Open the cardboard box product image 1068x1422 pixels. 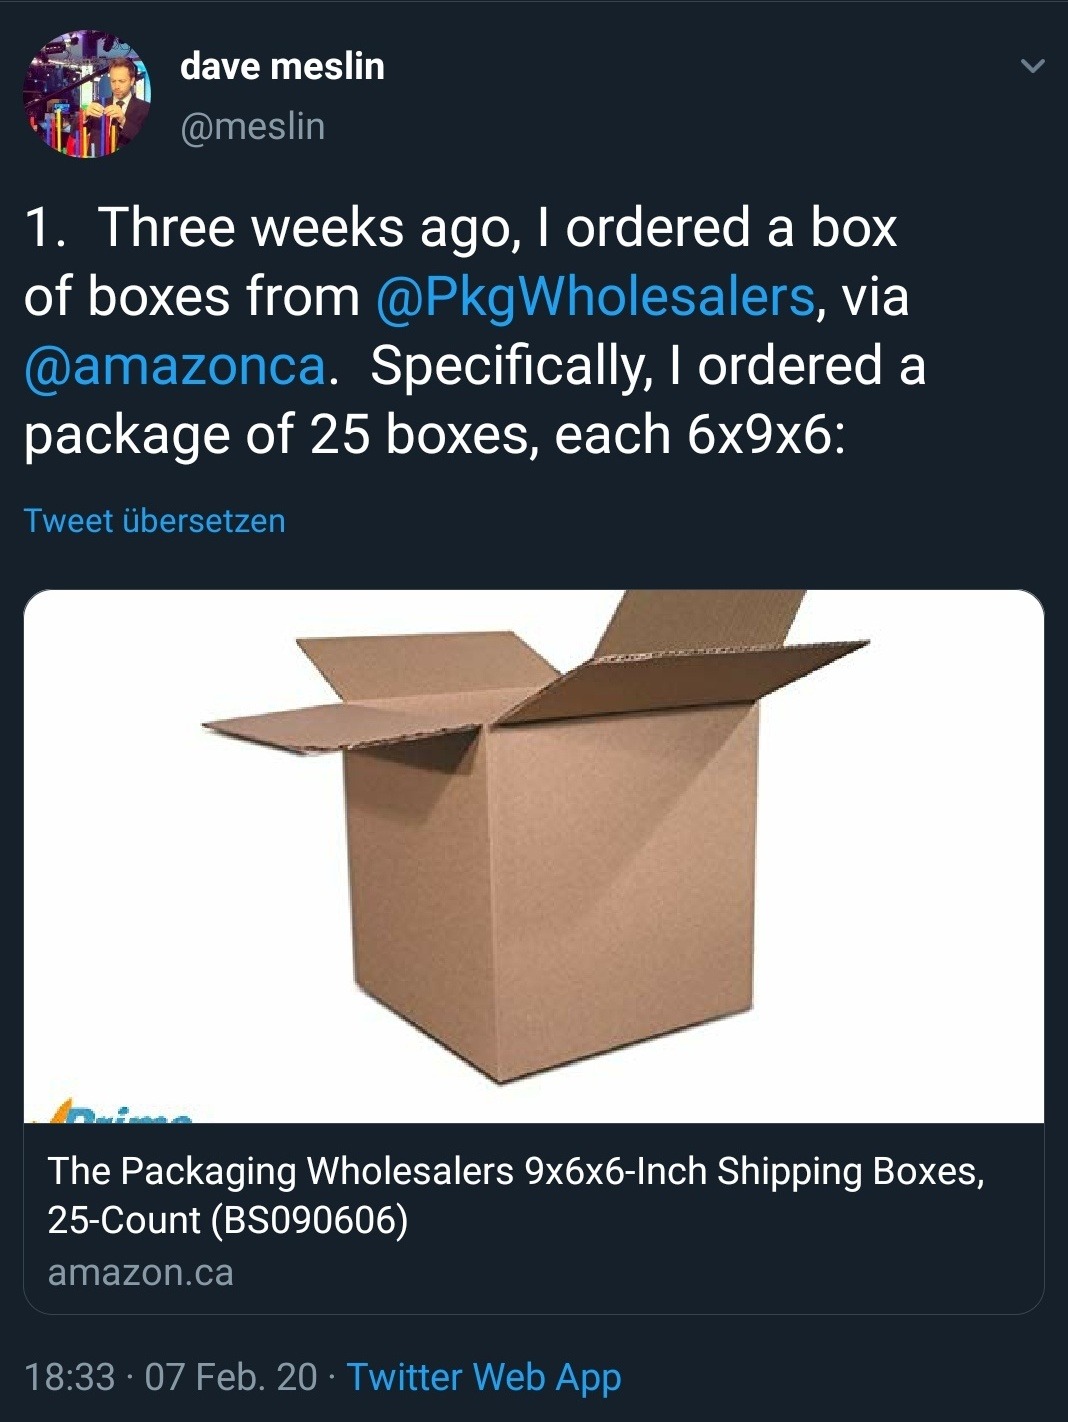tap(534, 856)
